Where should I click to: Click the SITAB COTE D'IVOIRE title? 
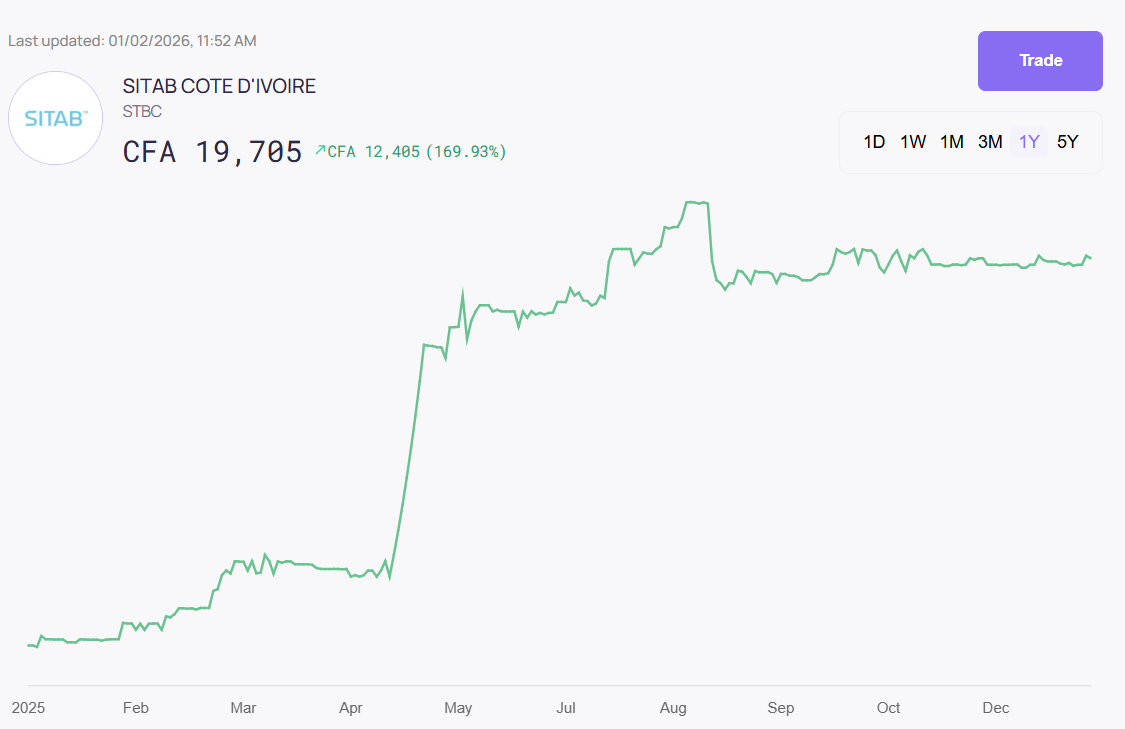pos(219,87)
